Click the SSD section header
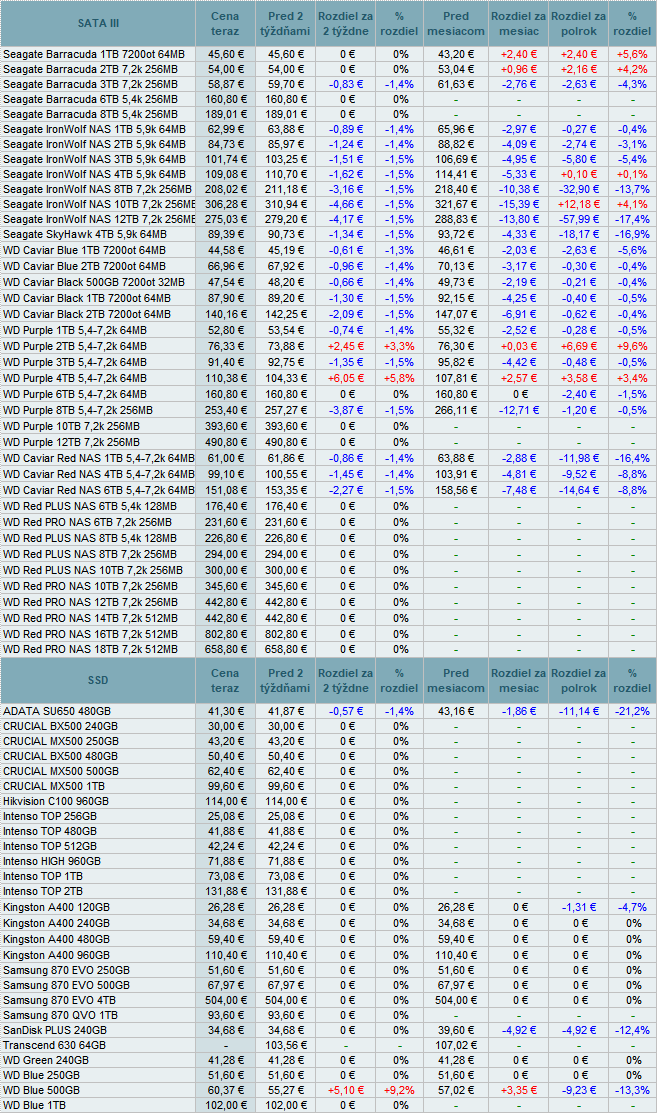 pyautogui.click(x=98, y=680)
